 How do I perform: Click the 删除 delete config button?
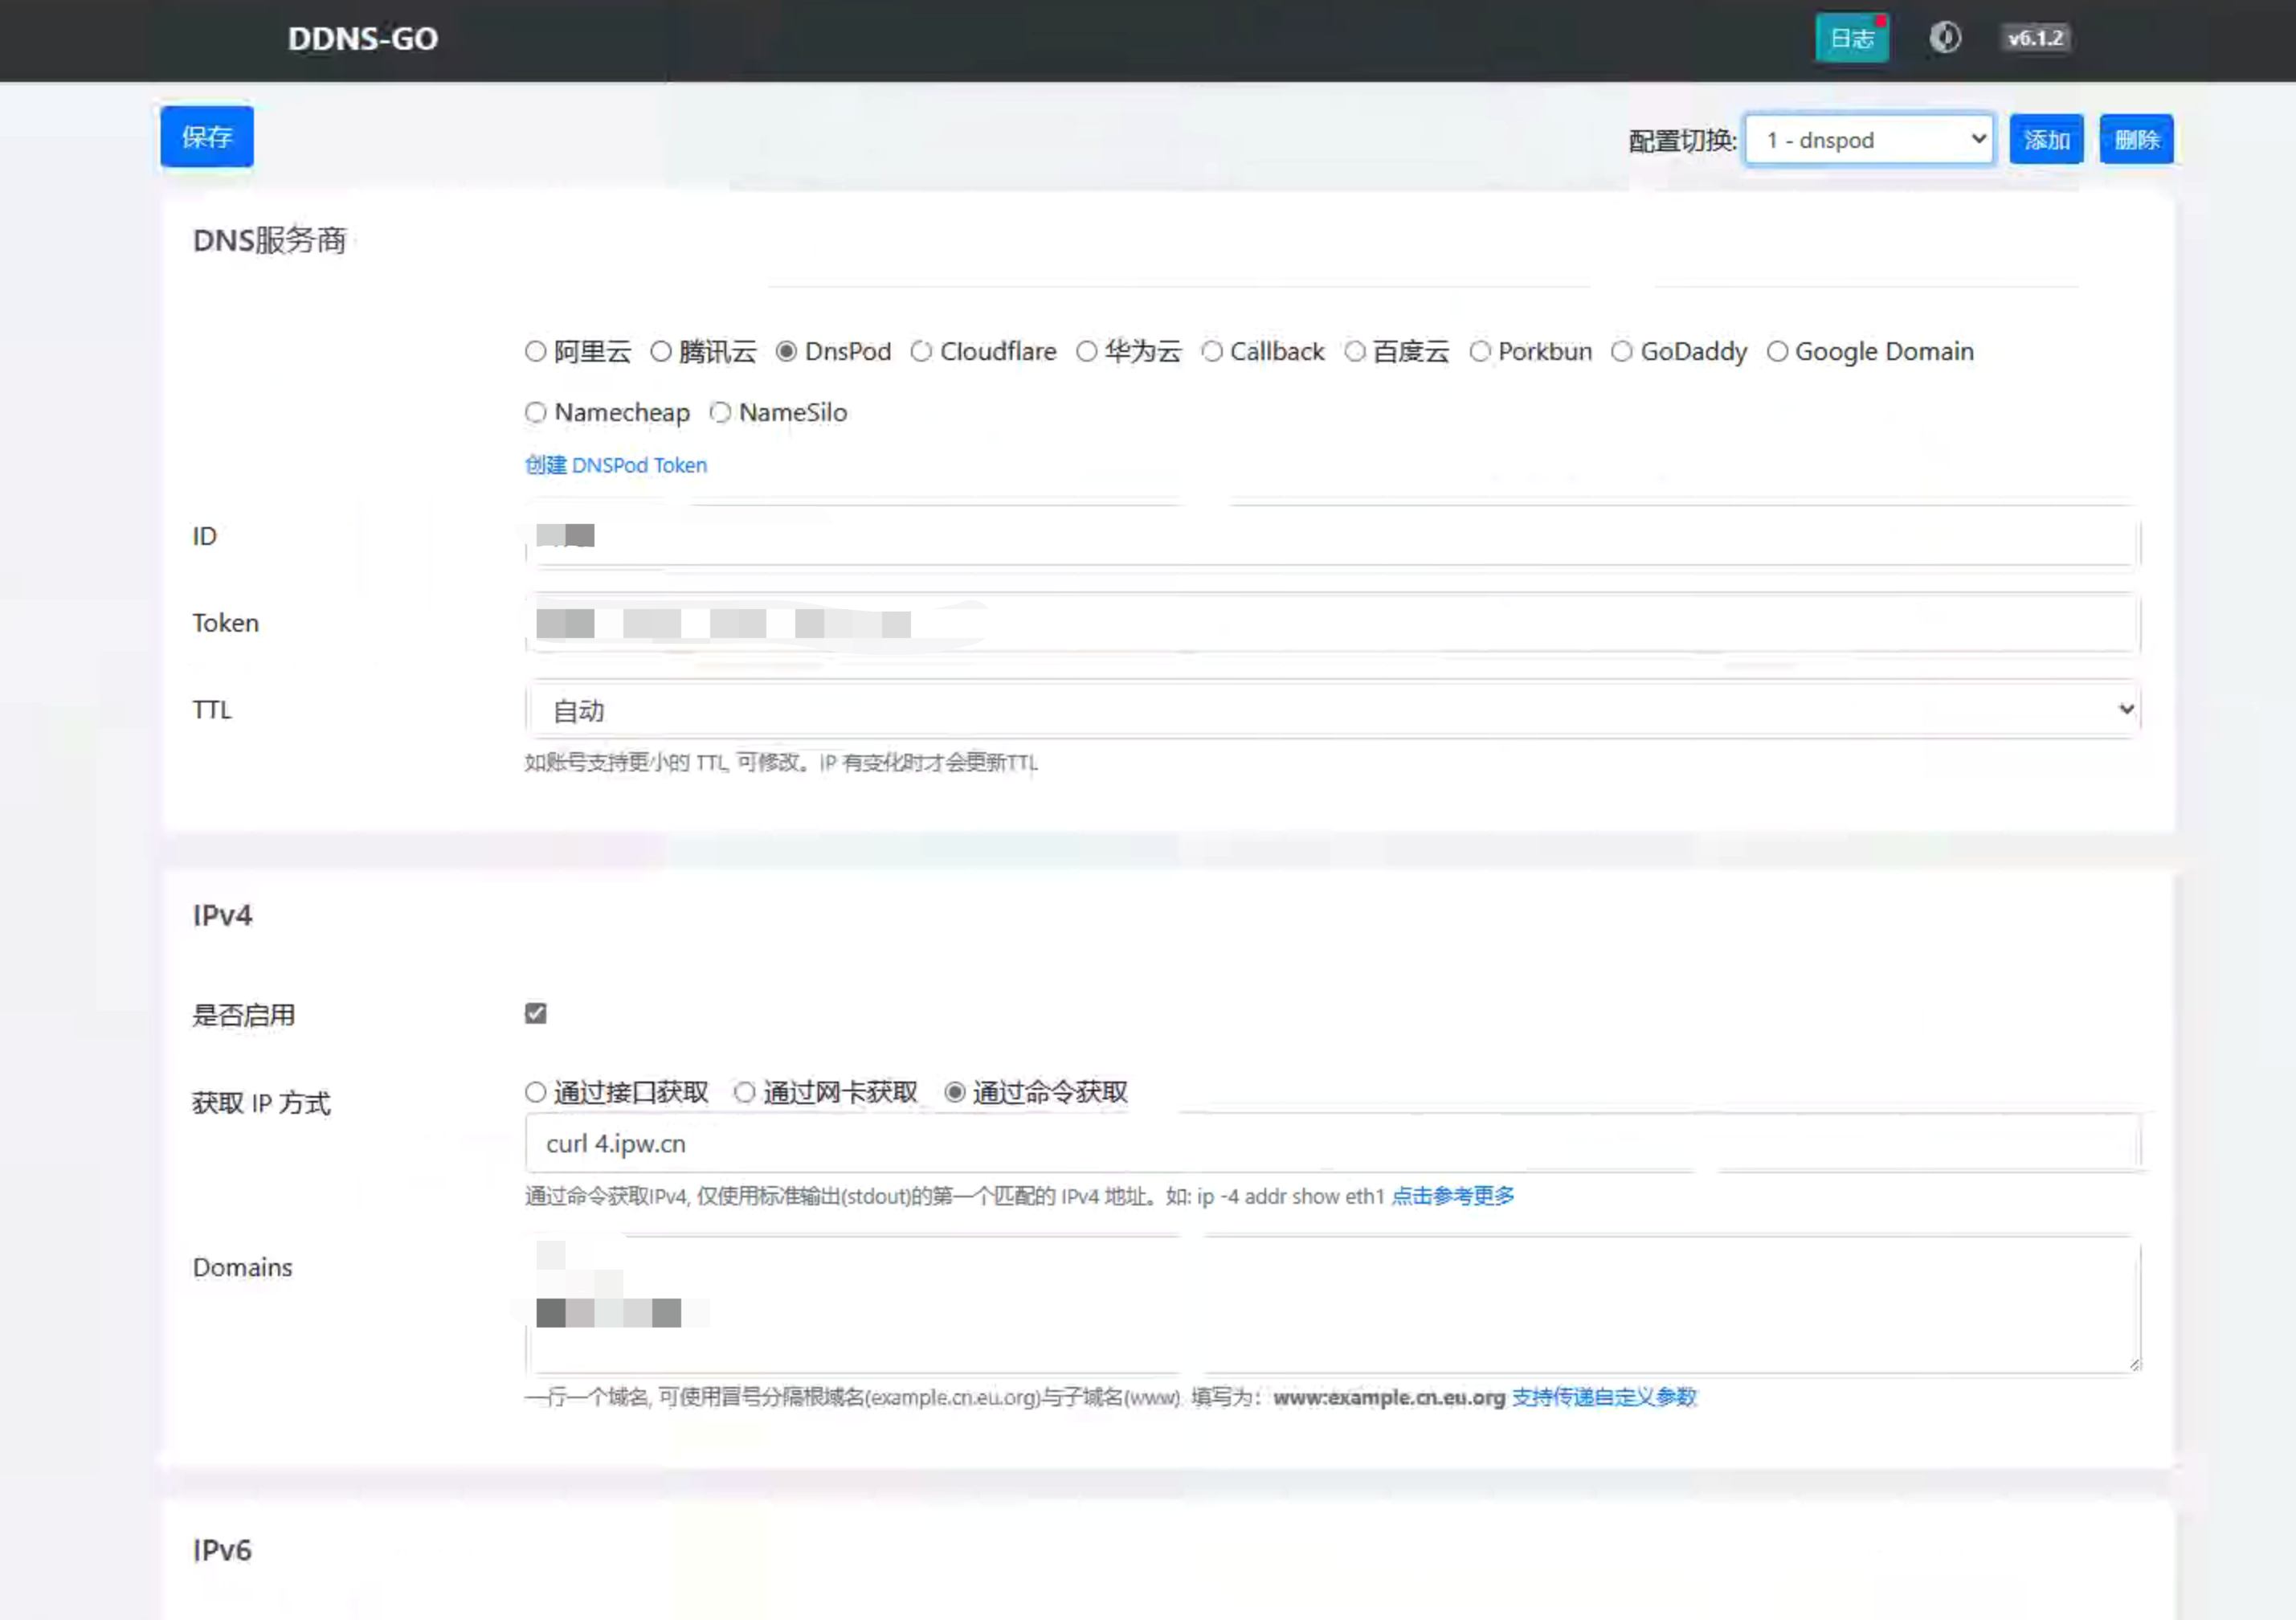point(2136,140)
